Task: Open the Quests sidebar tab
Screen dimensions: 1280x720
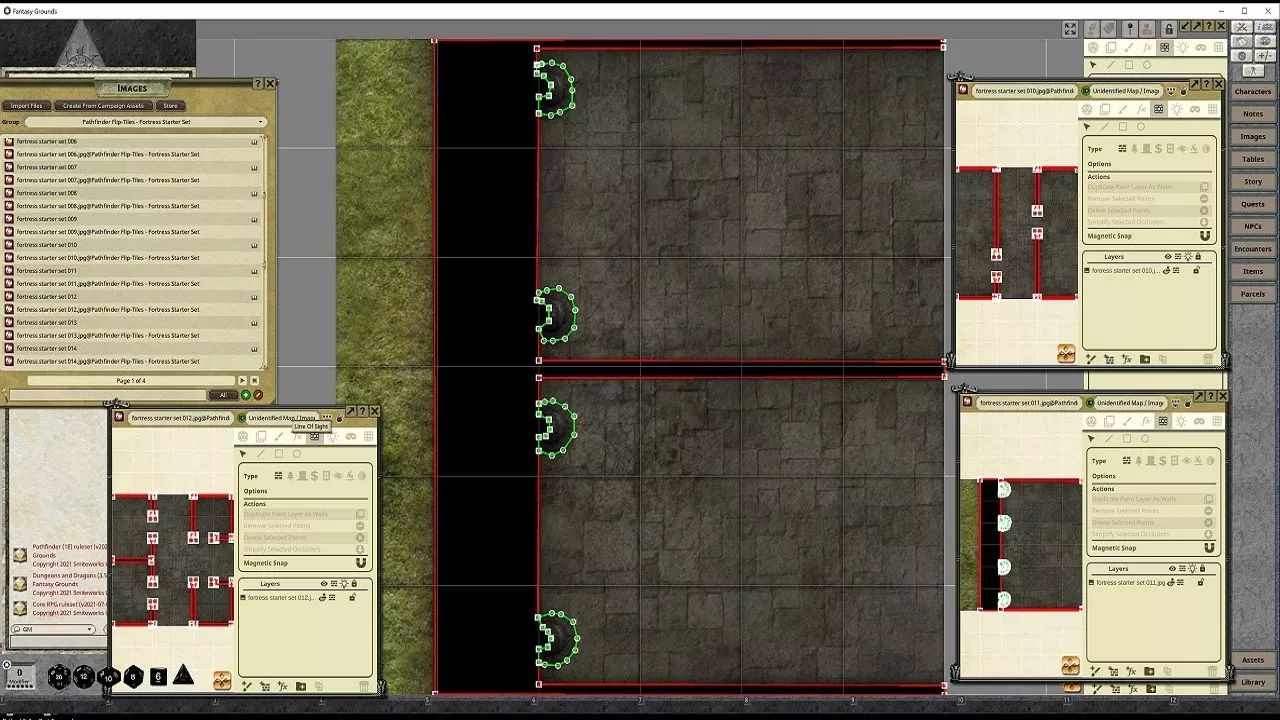Action: click(x=1252, y=204)
